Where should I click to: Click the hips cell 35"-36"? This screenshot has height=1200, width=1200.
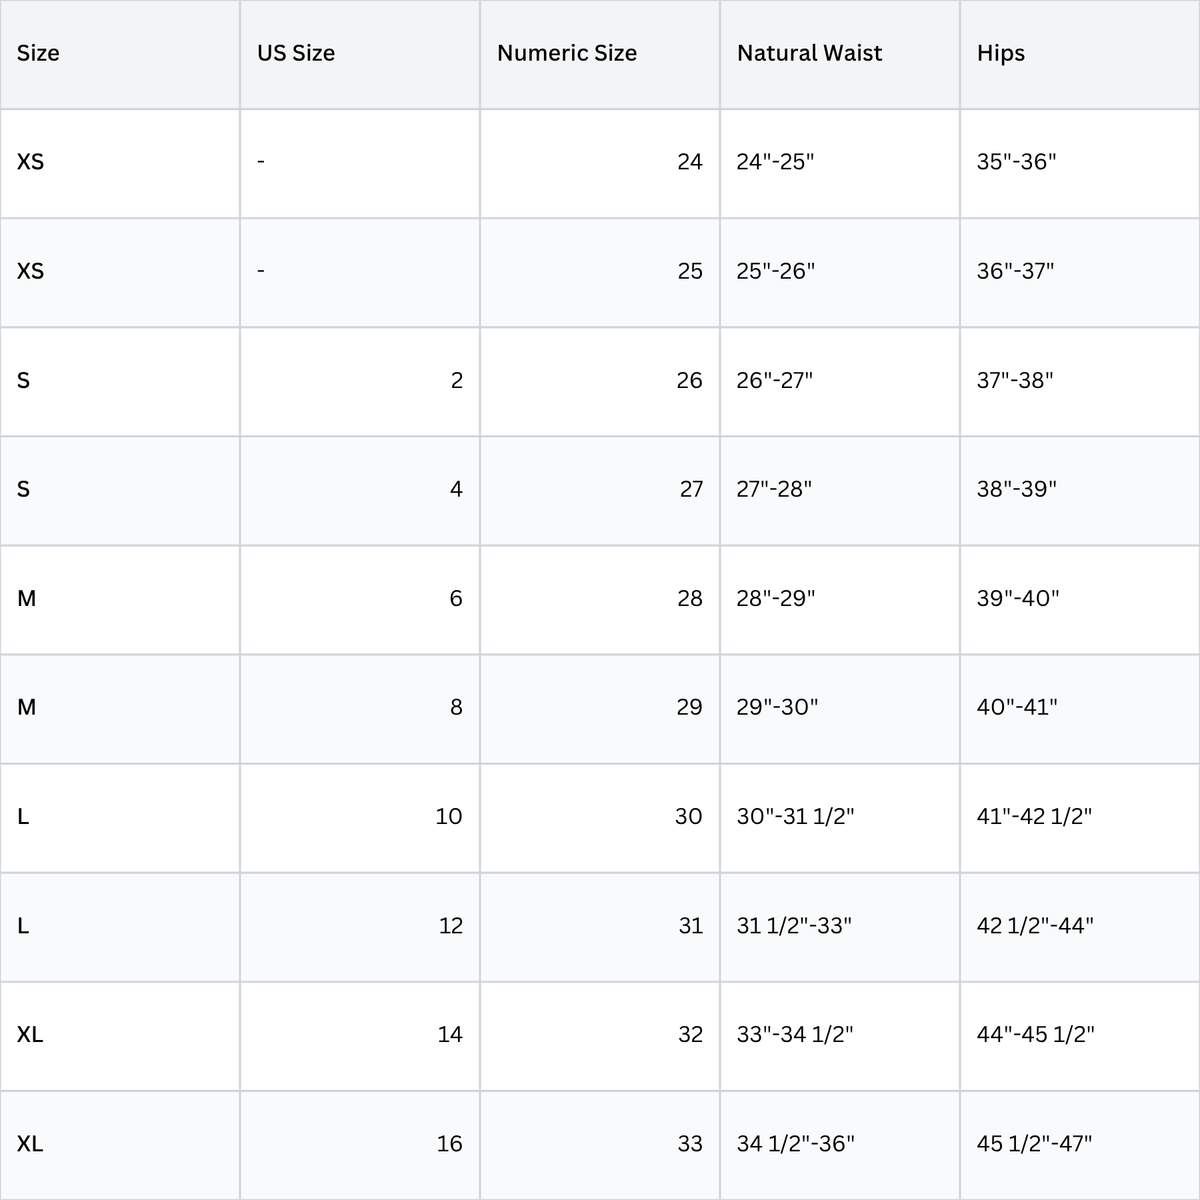[1080, 163]
